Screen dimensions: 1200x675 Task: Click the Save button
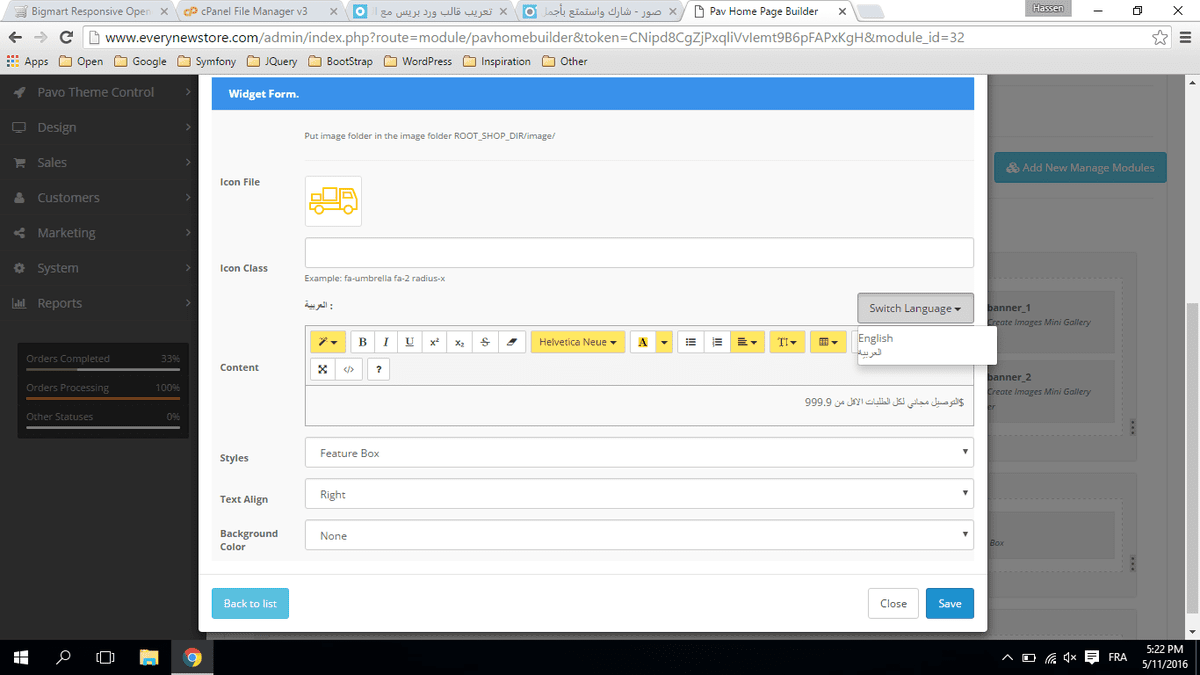949,603
